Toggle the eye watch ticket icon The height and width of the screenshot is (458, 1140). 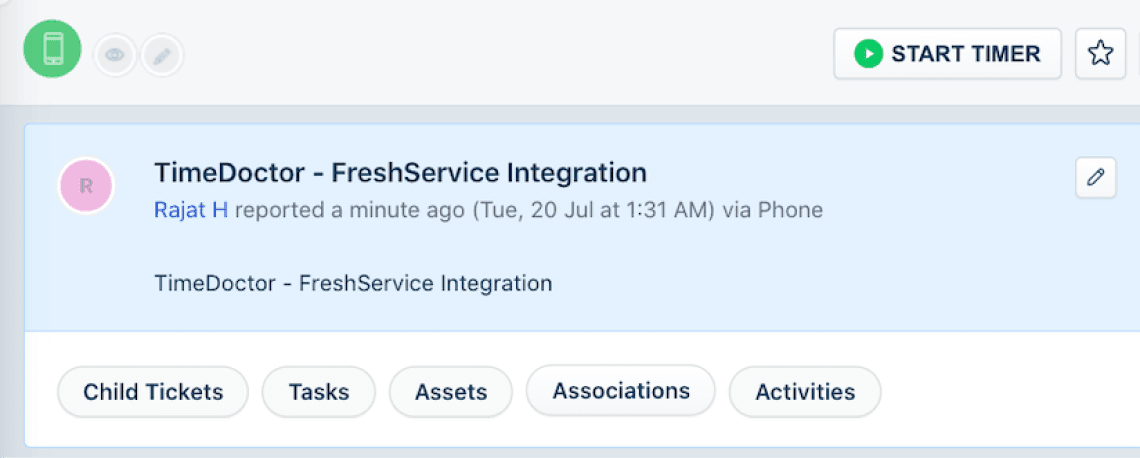[115, 56]
